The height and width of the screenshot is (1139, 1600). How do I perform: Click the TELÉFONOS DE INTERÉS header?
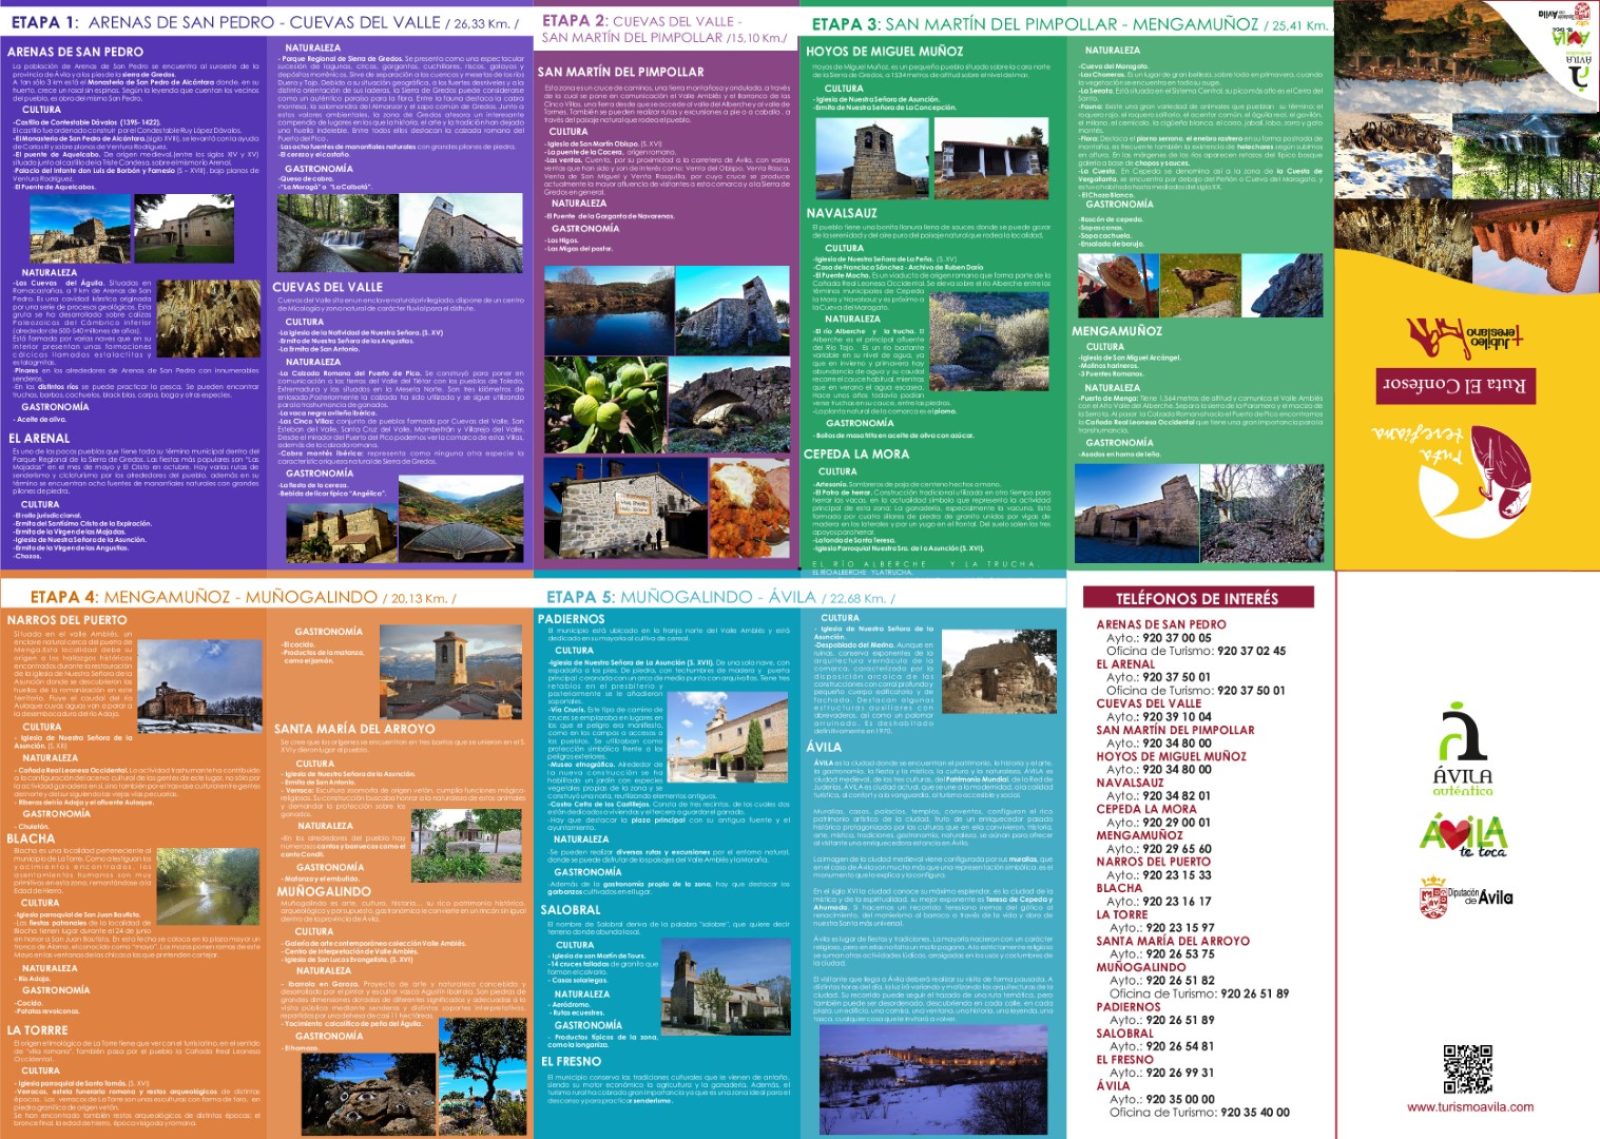(x=1197, y=598)
